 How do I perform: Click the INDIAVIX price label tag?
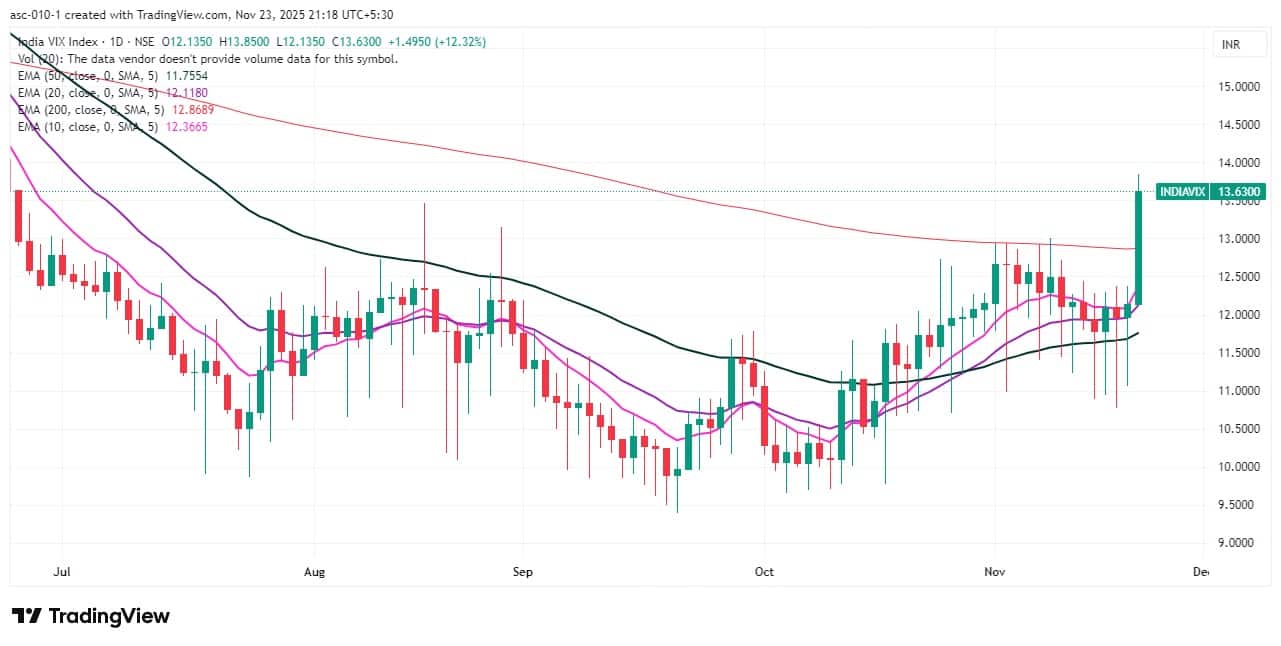coord(1181,192)
